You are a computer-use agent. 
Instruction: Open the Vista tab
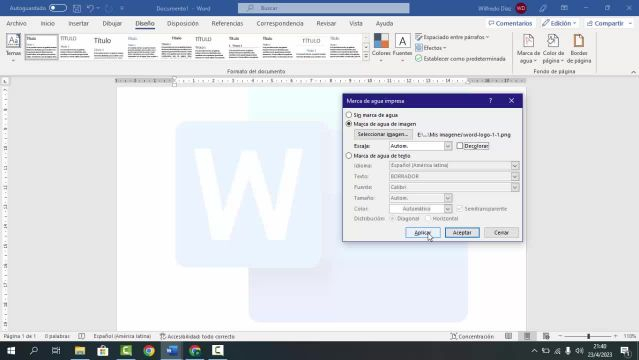point(356,24)
